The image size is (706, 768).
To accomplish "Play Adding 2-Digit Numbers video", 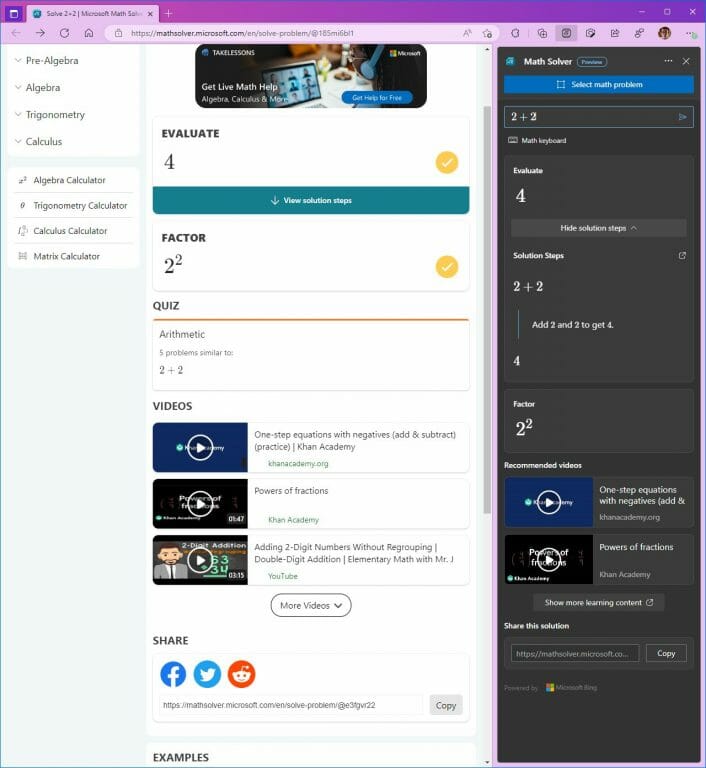I will pyautogui.click(x=200, y=560).
